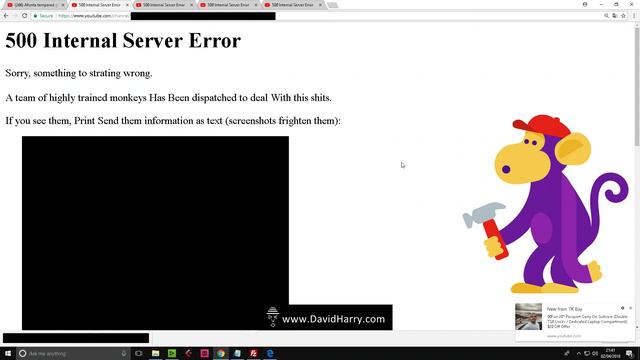The image size is (640, 360).
Task: Click the Cortana microphone icon
Action: 124,353
